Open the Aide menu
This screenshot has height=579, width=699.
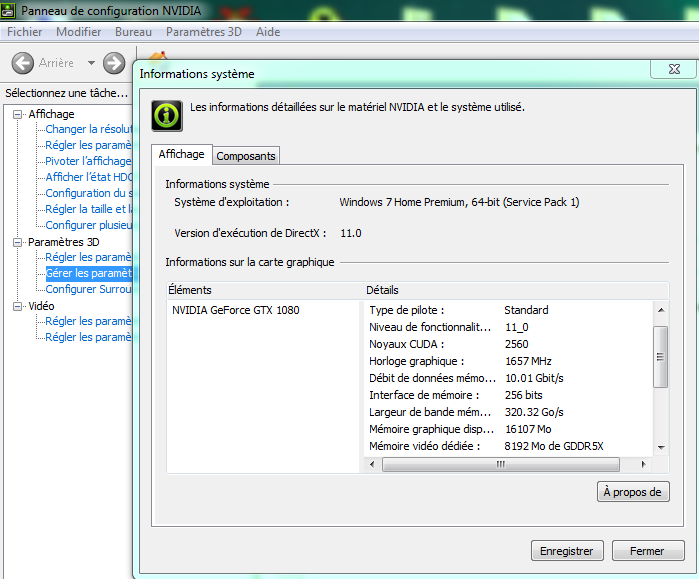pyautogui.click(x=268, y=32)
